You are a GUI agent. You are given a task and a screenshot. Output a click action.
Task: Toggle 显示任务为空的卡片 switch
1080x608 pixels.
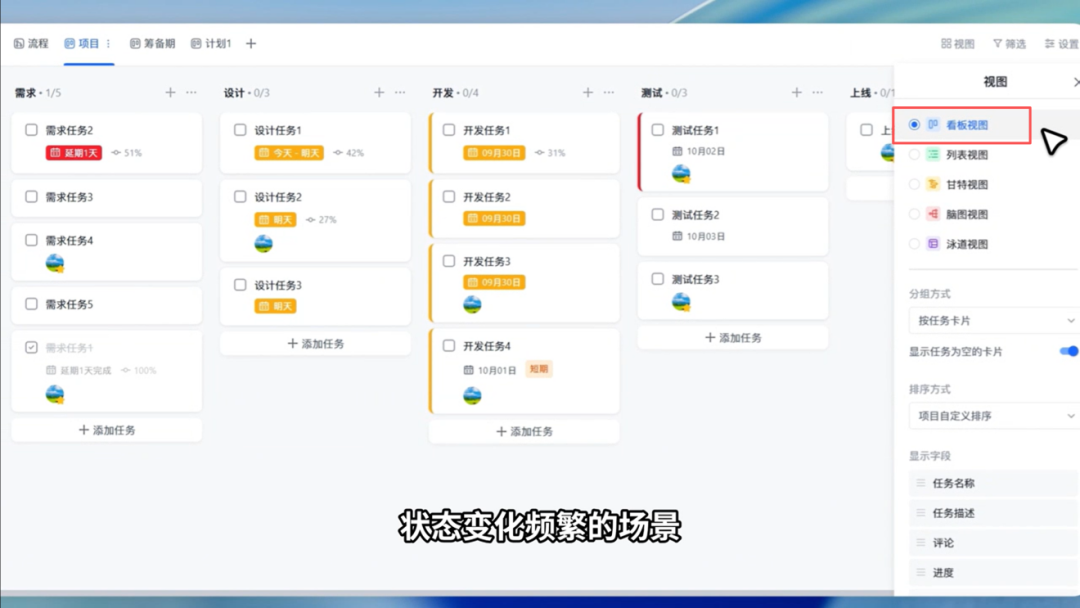coord(1069,351)
